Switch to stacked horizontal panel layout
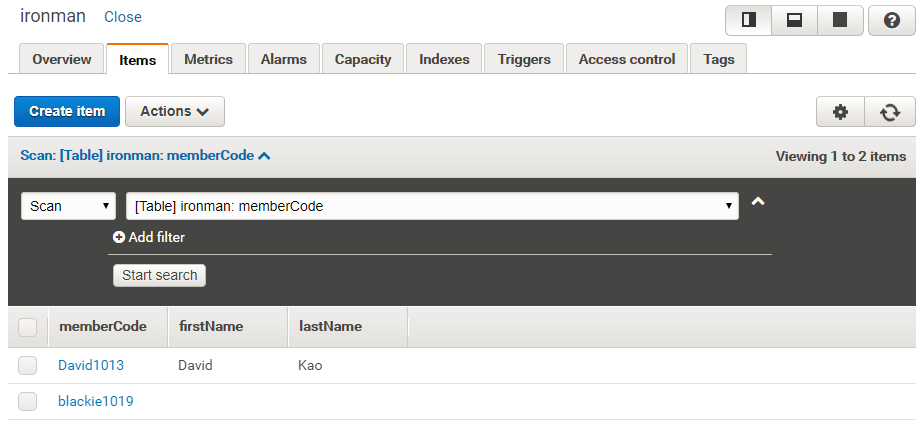Viewport: 917px width, 426px height. pyautogui.click(x=794, y=20)
